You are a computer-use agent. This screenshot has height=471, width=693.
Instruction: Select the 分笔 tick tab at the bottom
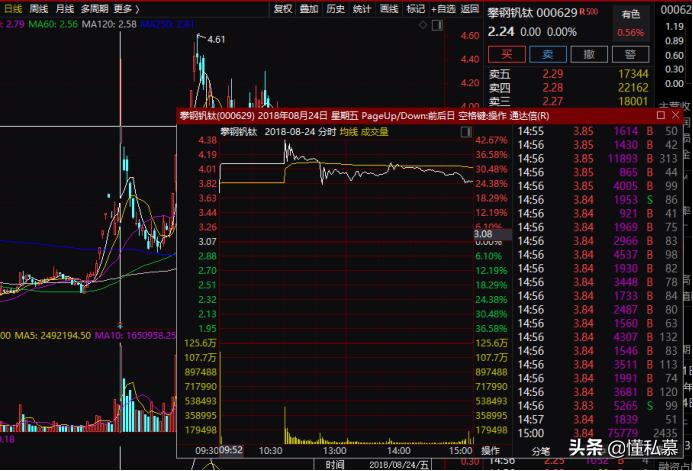point(541,451)
